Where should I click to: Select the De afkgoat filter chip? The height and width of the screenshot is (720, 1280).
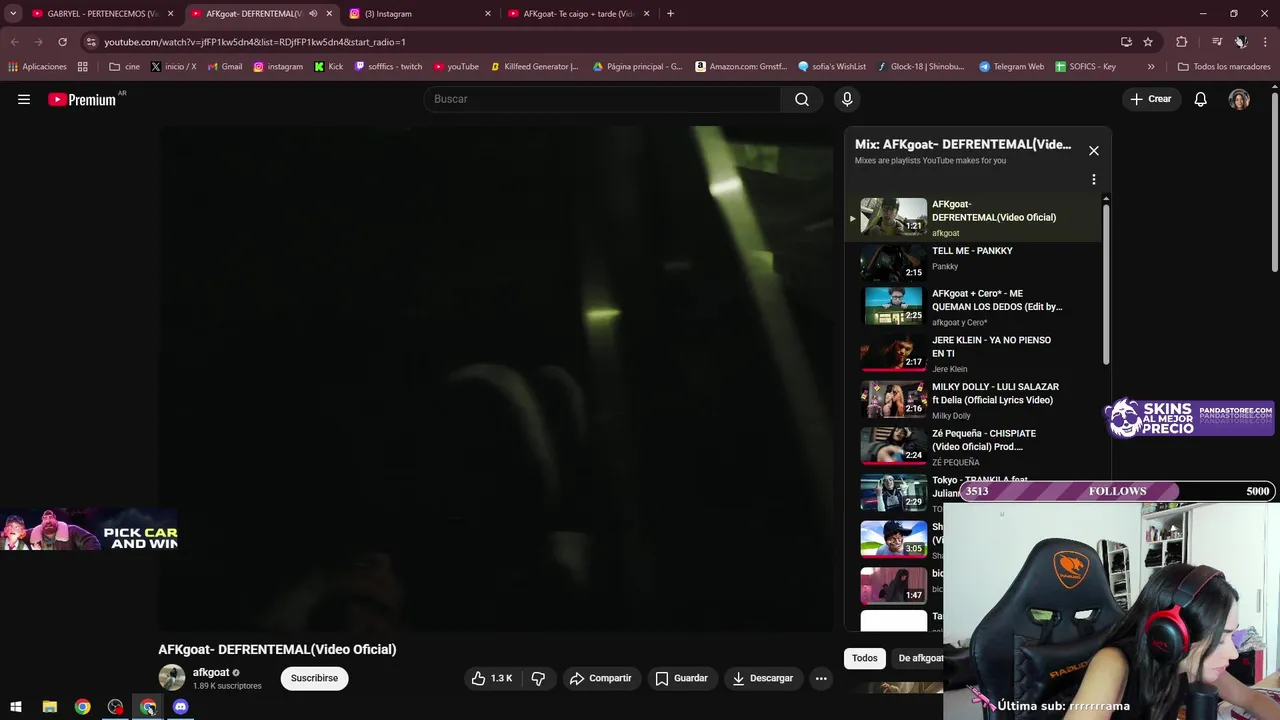coord(920,658)
